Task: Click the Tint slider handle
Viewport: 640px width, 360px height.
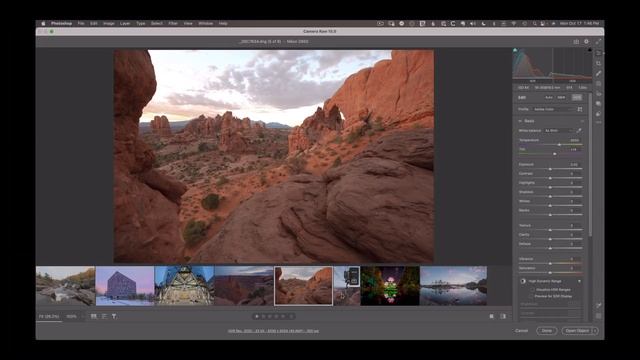Action: (x=554, y=154)
